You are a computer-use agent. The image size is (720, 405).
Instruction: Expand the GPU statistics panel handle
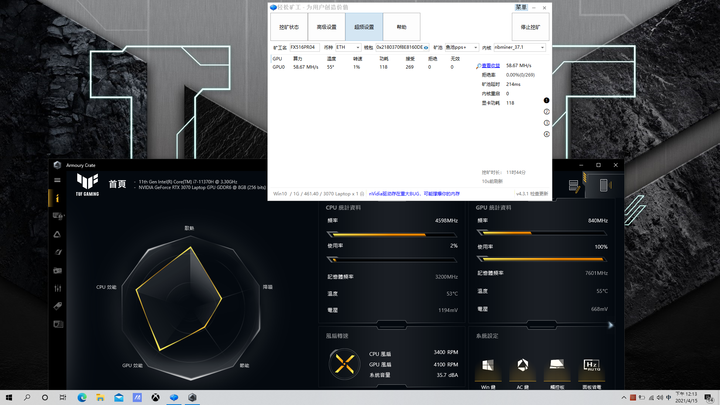coord(542,325)
